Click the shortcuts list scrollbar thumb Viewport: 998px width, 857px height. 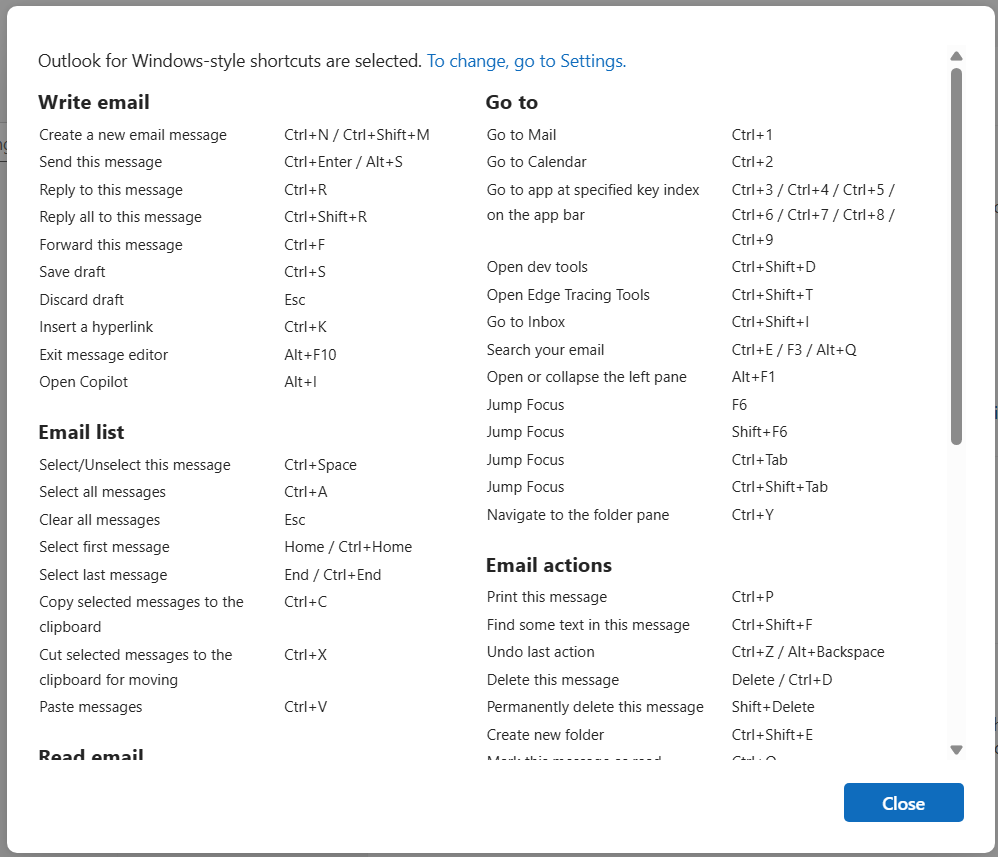point(956,255)
